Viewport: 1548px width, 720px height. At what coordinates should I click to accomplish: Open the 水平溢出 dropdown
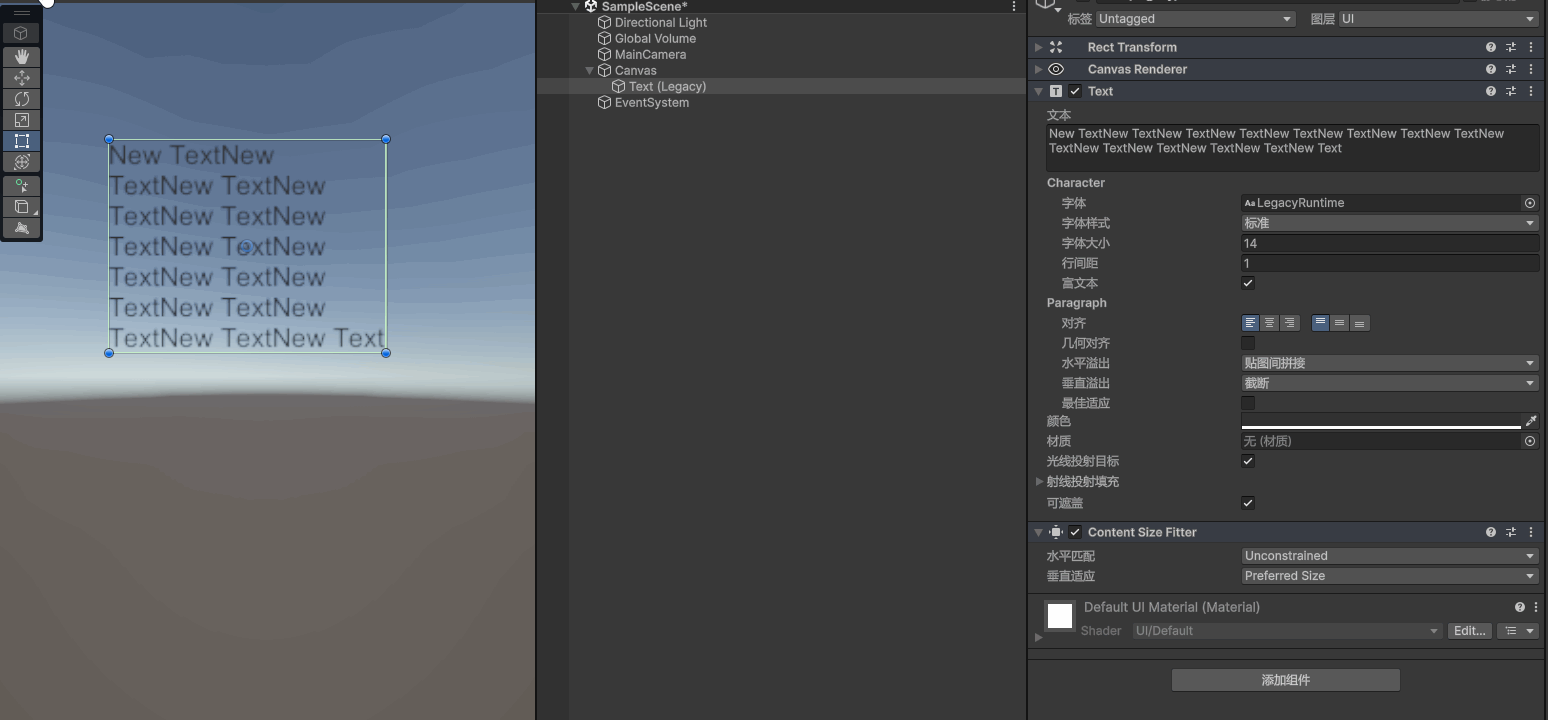click(1390, 363)
